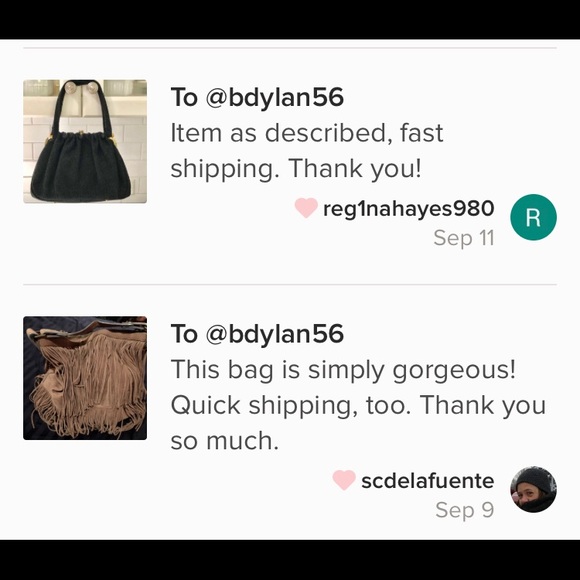This screenshot has width=580, height=580.
Task: Click the Sep 11 date stamp
Action: [464, 238]
